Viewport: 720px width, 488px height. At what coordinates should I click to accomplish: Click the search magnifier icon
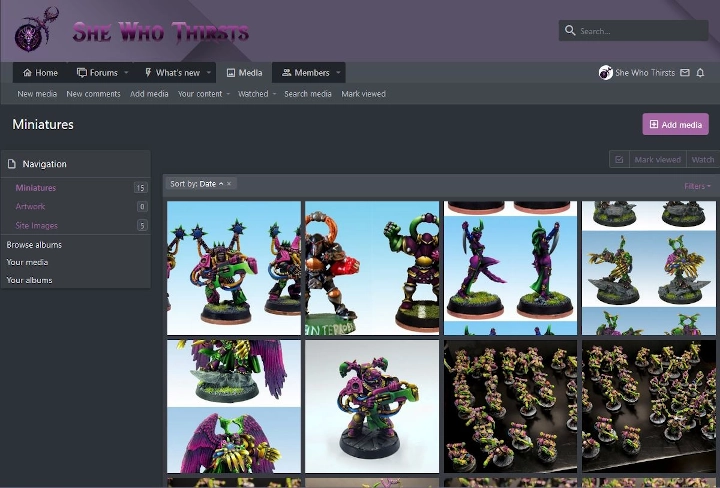pyautogui.click(x=570, y=31)
